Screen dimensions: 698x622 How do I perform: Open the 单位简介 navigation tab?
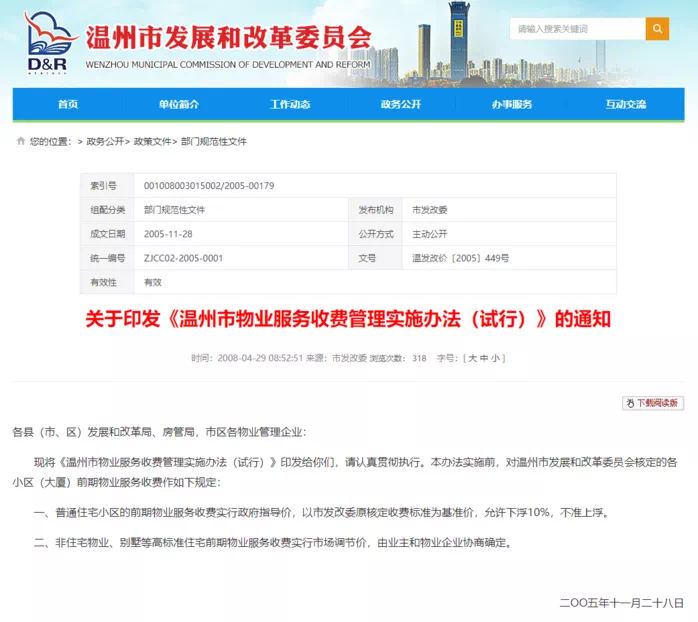tap(179, 104)
